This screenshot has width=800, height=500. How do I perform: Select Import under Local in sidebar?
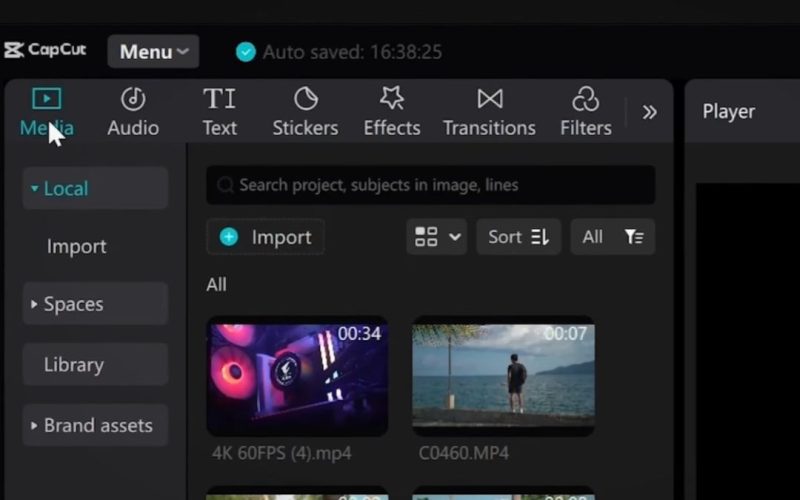pos(76,246)
